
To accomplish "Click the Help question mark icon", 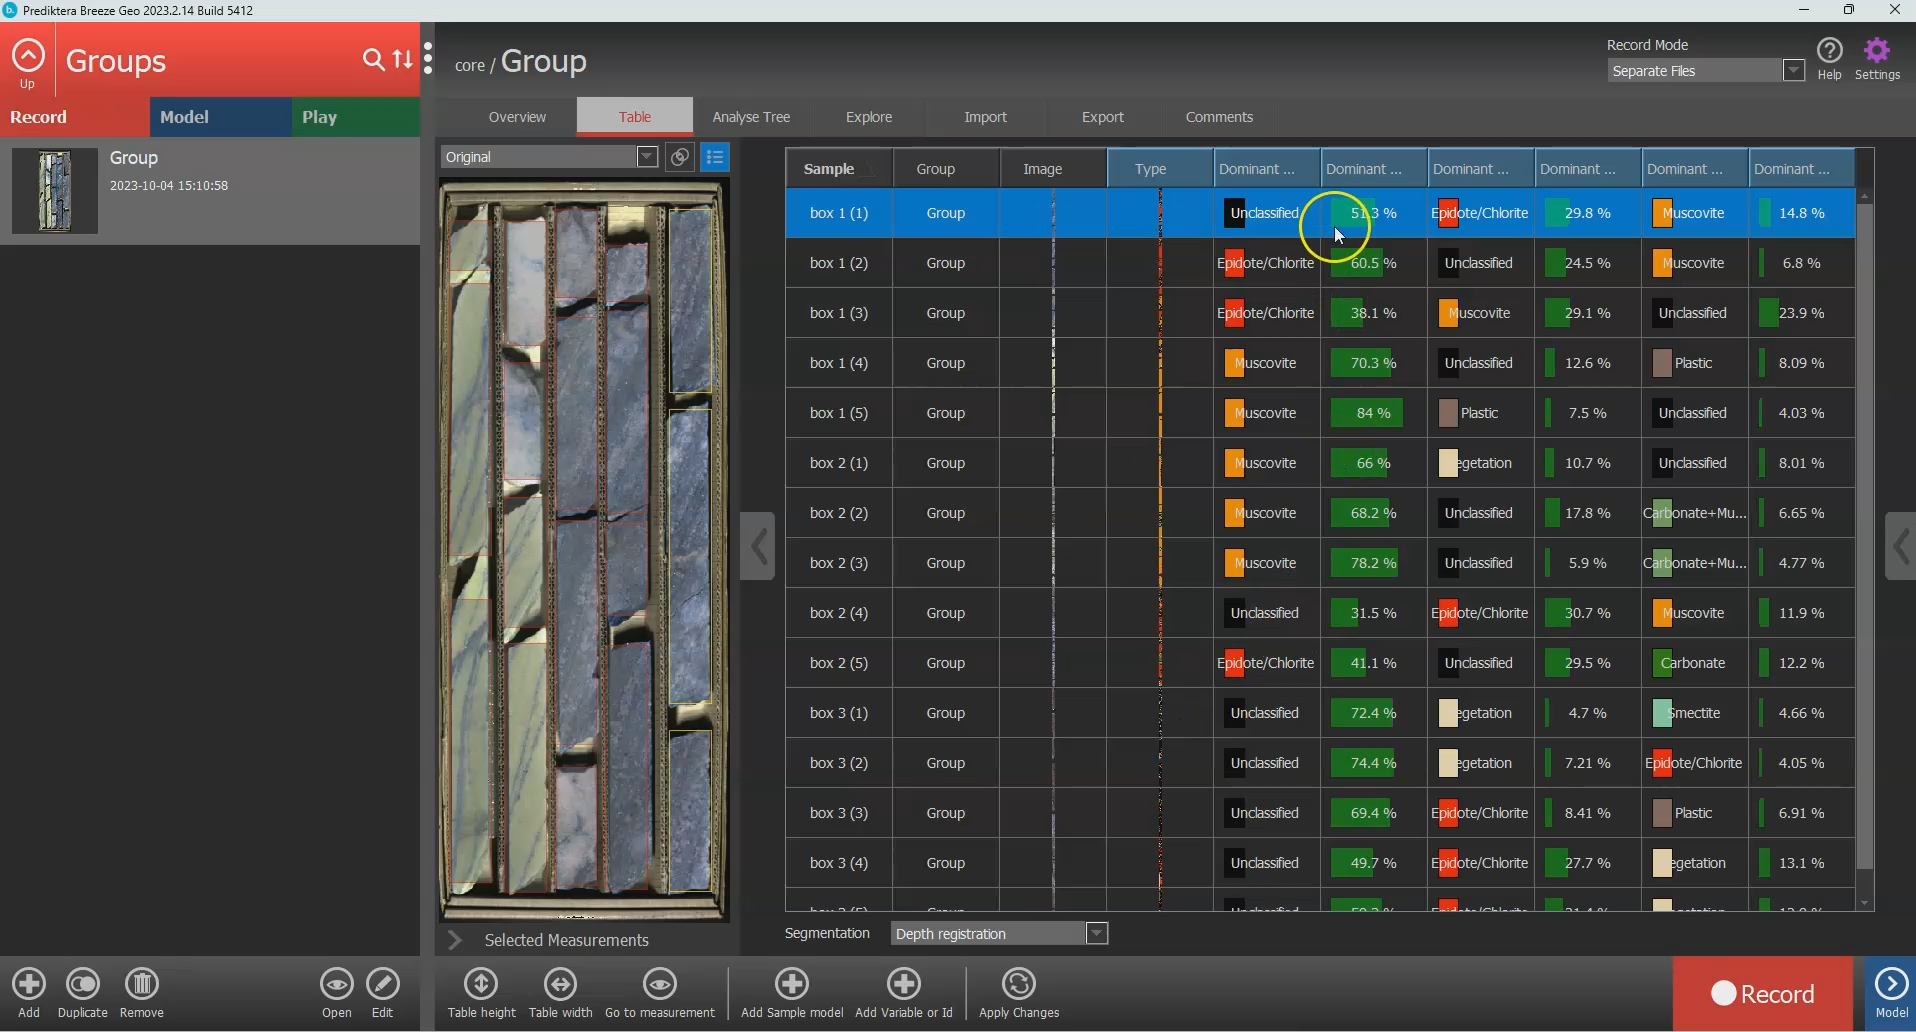I will point(1829,52).
